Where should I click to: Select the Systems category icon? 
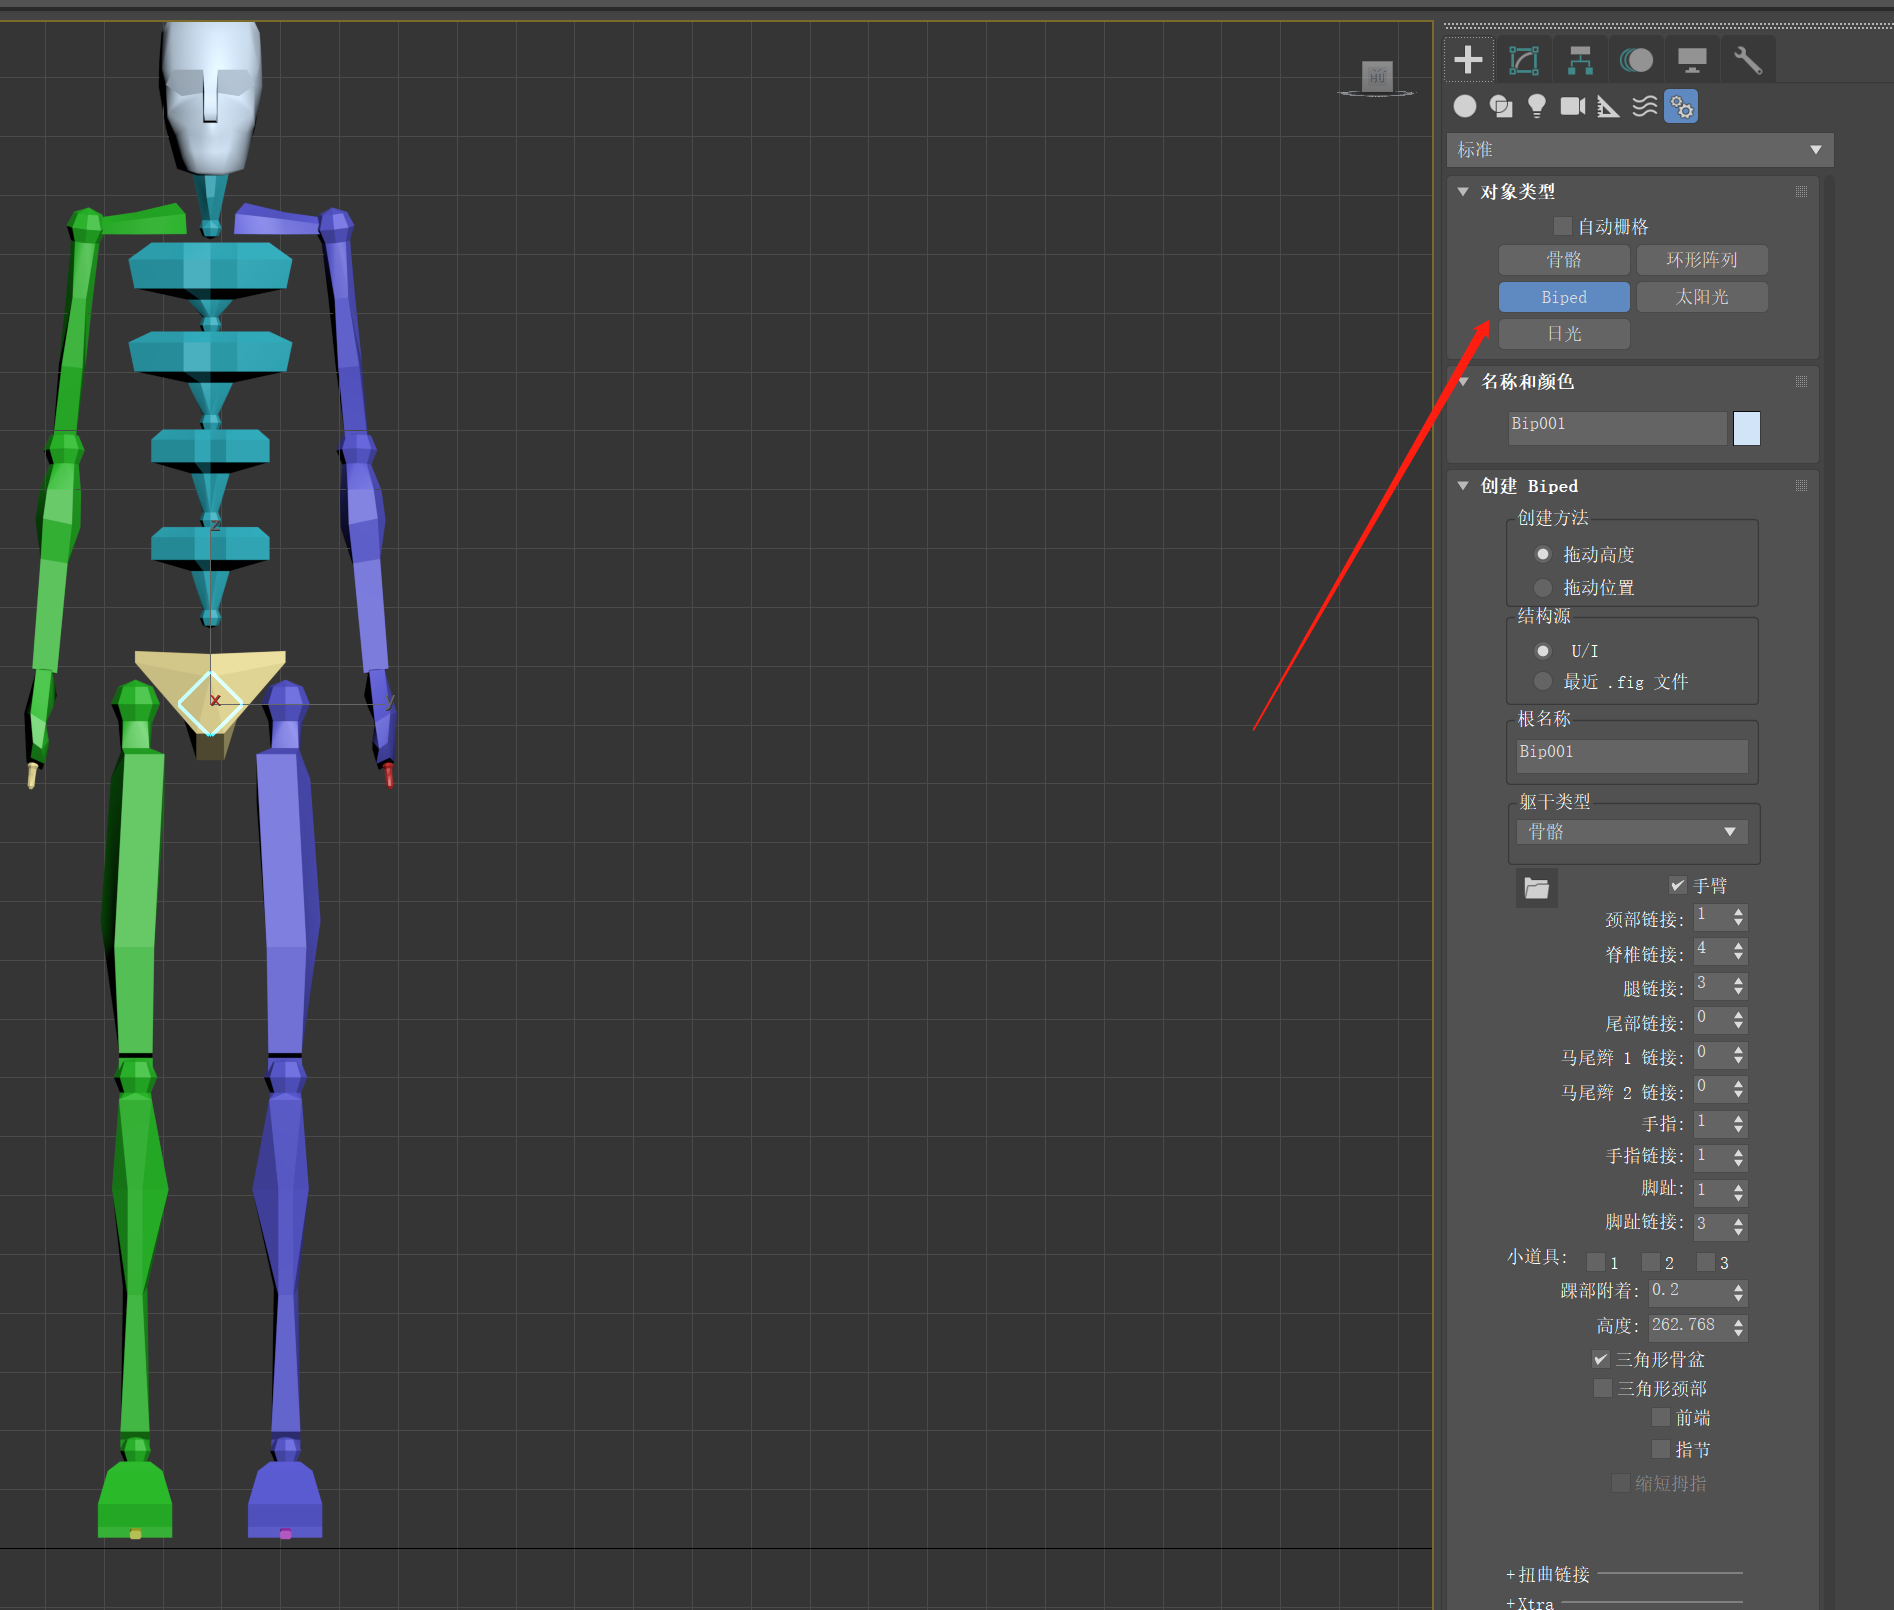point(1681,106)
